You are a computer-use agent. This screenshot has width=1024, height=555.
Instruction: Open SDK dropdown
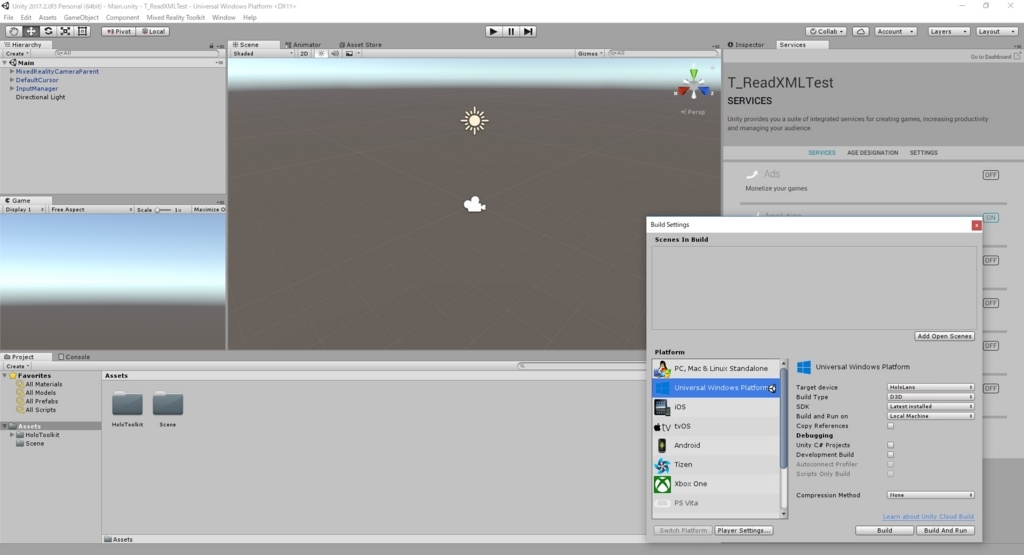coord(930,406)
